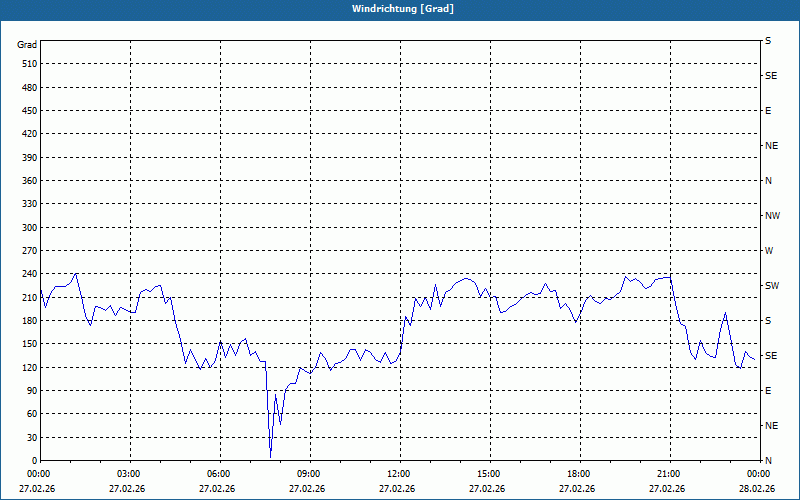Image resolution: width=800 pixels, height=500 pixels.
Task: Click the 15:00 time axis label
Action: tap(488, 474)
